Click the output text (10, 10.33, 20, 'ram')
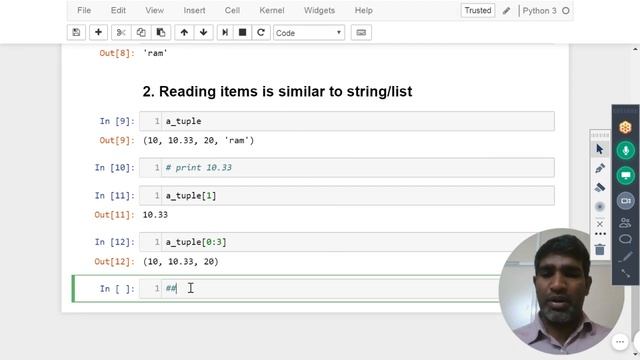Viewport: 640px width, 360px height. (198, 140)
